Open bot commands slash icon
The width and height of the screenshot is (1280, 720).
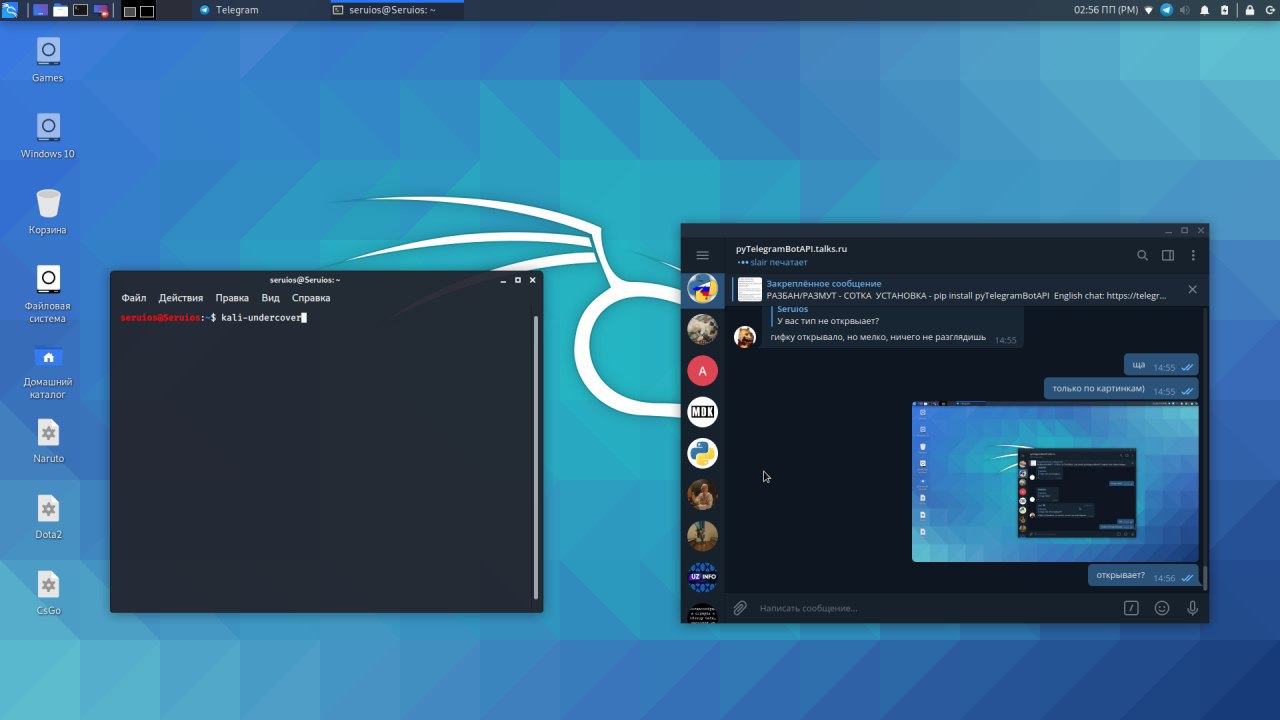[x=1131, y=608]
